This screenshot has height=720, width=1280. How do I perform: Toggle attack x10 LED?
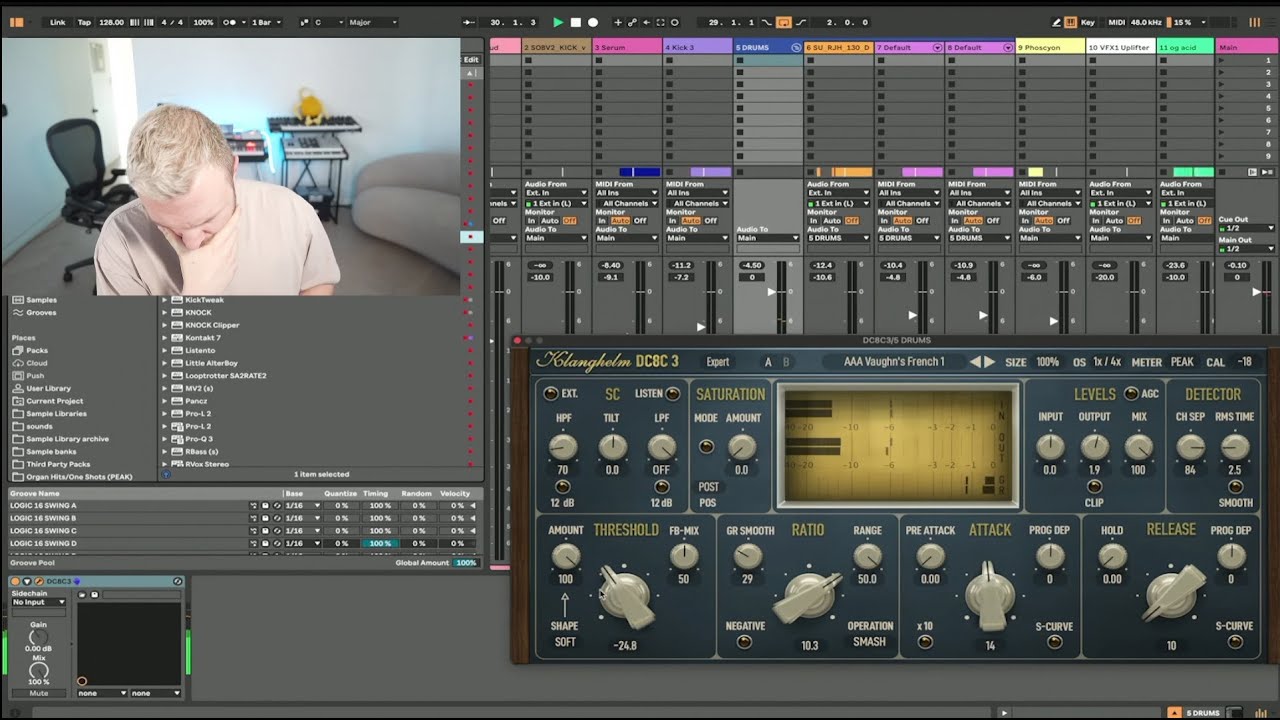[x=925, y=642]
